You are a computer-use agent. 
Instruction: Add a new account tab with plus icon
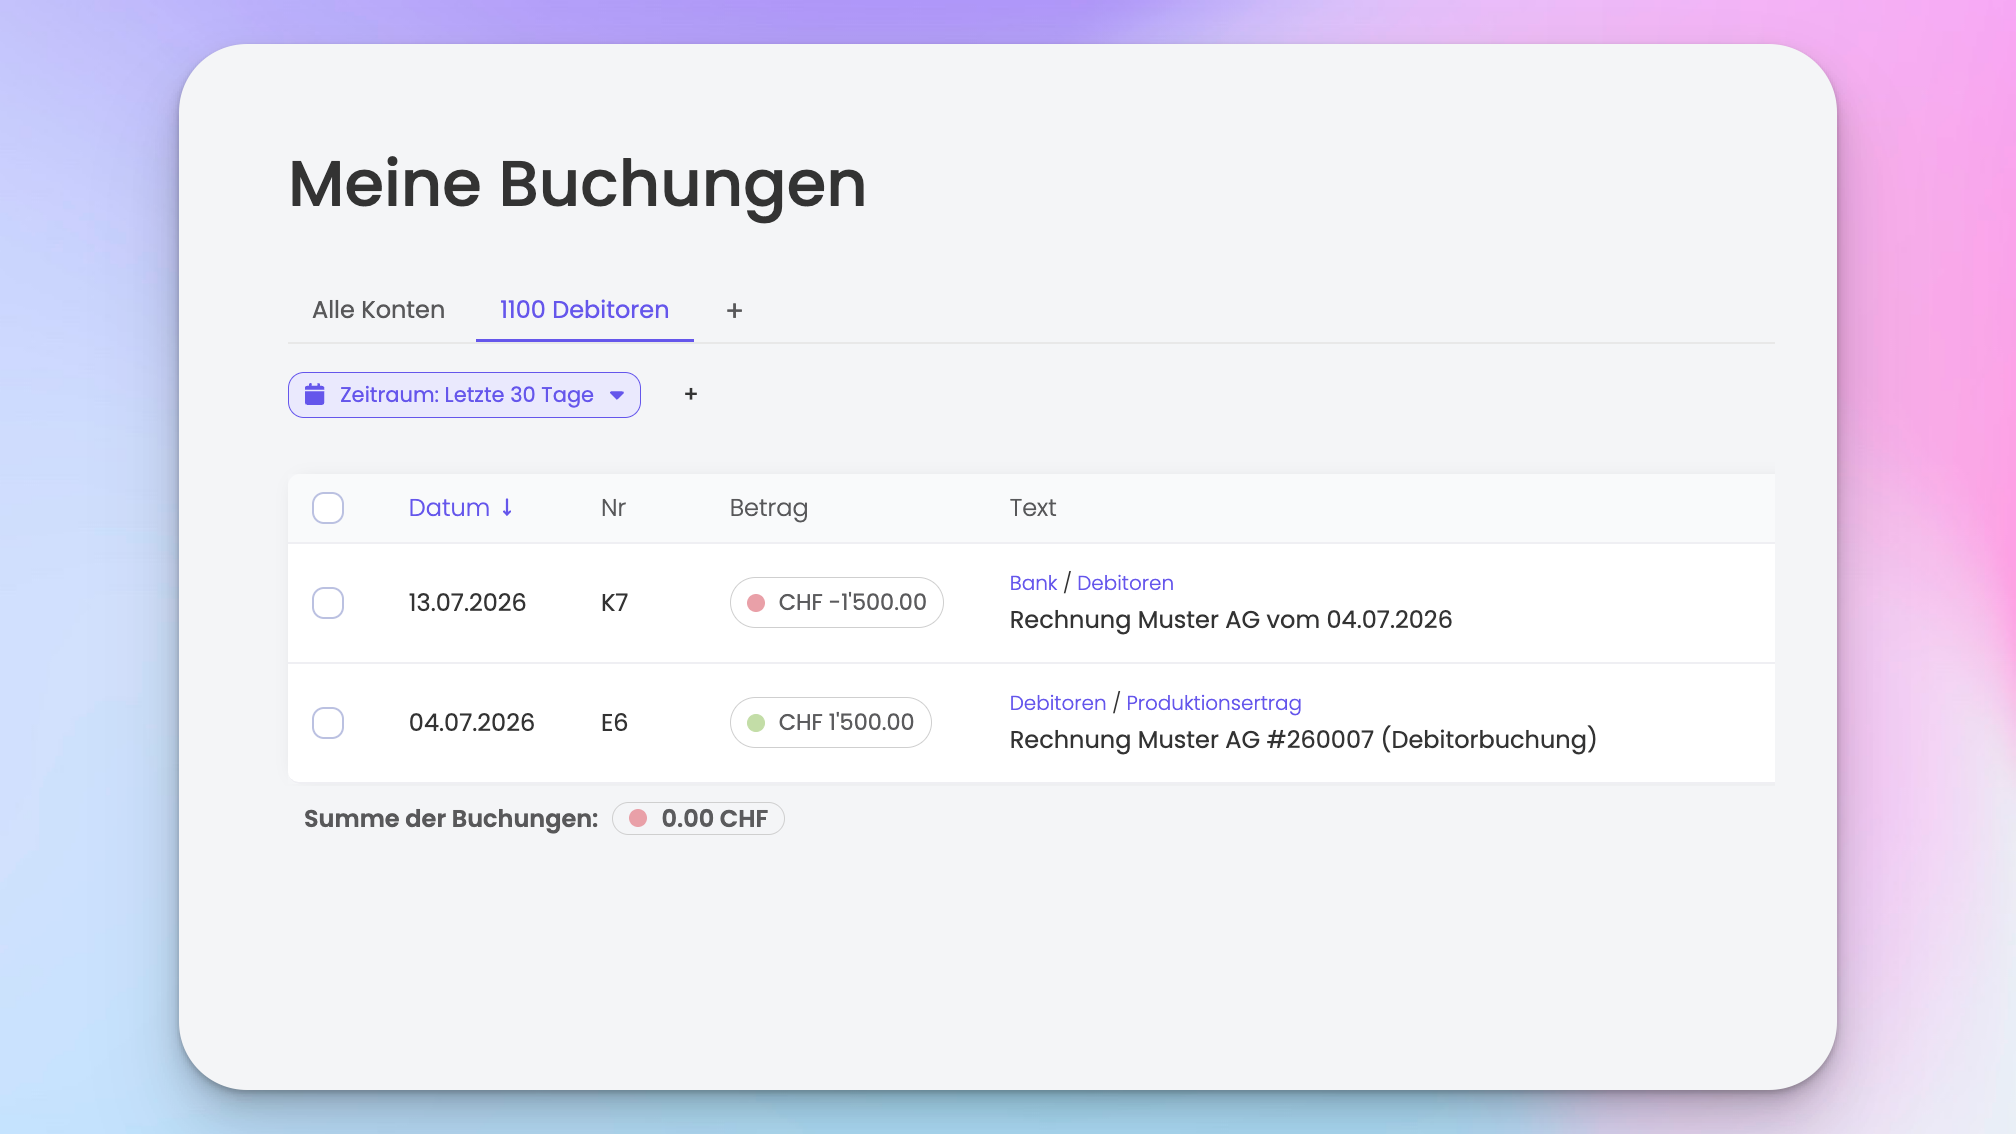pyautogui.click(x=734, y=311)
